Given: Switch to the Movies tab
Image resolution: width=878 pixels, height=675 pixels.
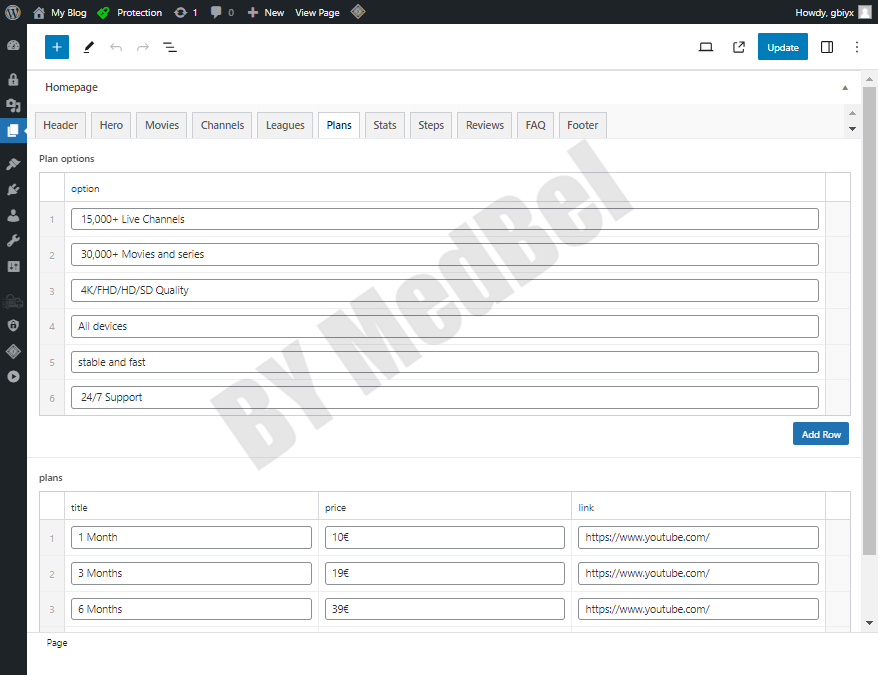Looking at the screenshot, I should pyautogui.click(x=162, y=125).
